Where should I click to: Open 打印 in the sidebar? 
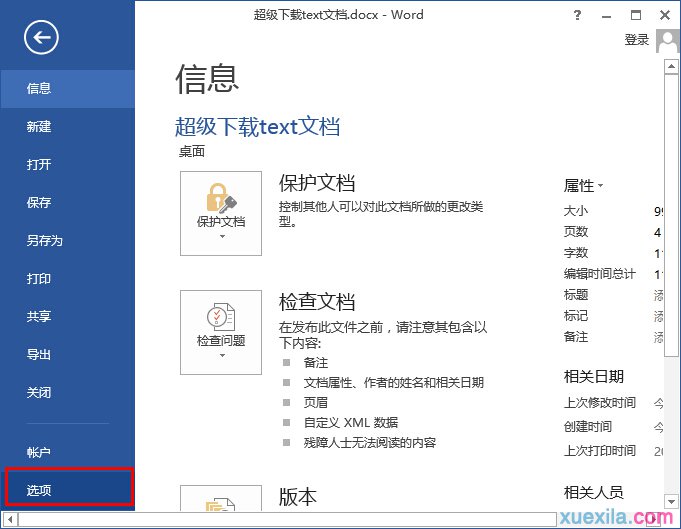[67, 278]
